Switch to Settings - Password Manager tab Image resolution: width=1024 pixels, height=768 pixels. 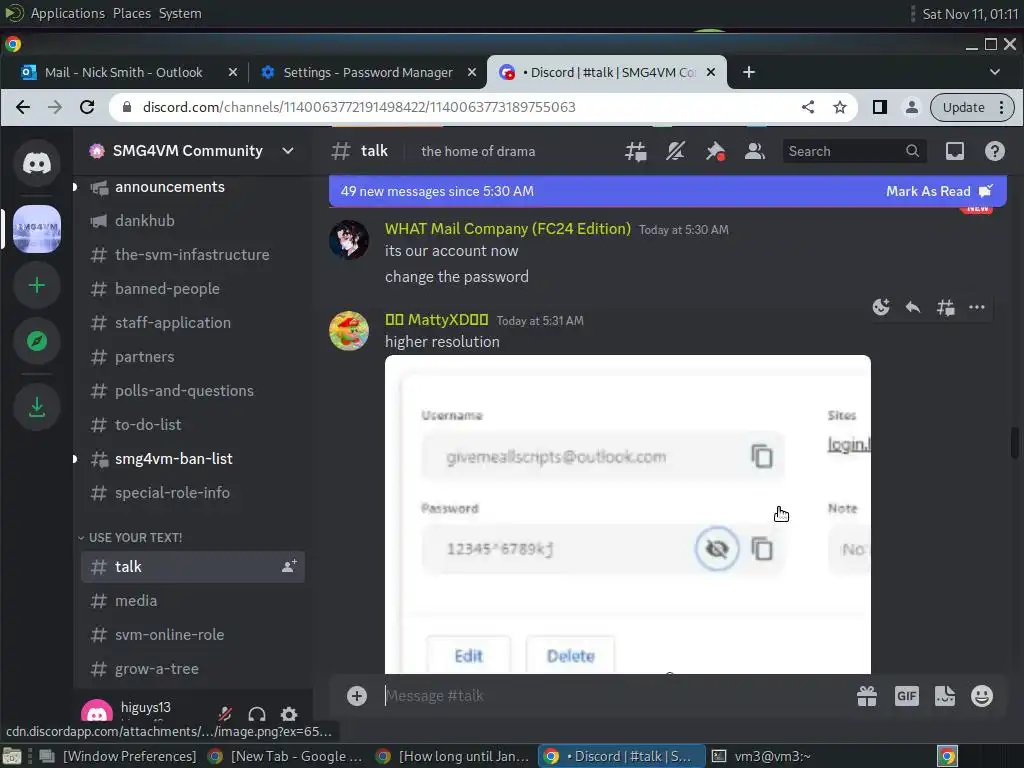368,72
